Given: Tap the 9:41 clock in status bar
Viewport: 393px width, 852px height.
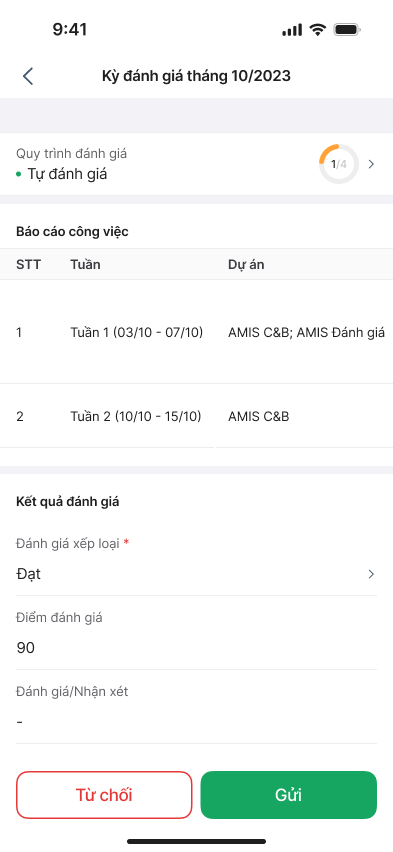Looking at the screenshot, I should [70, 29].
